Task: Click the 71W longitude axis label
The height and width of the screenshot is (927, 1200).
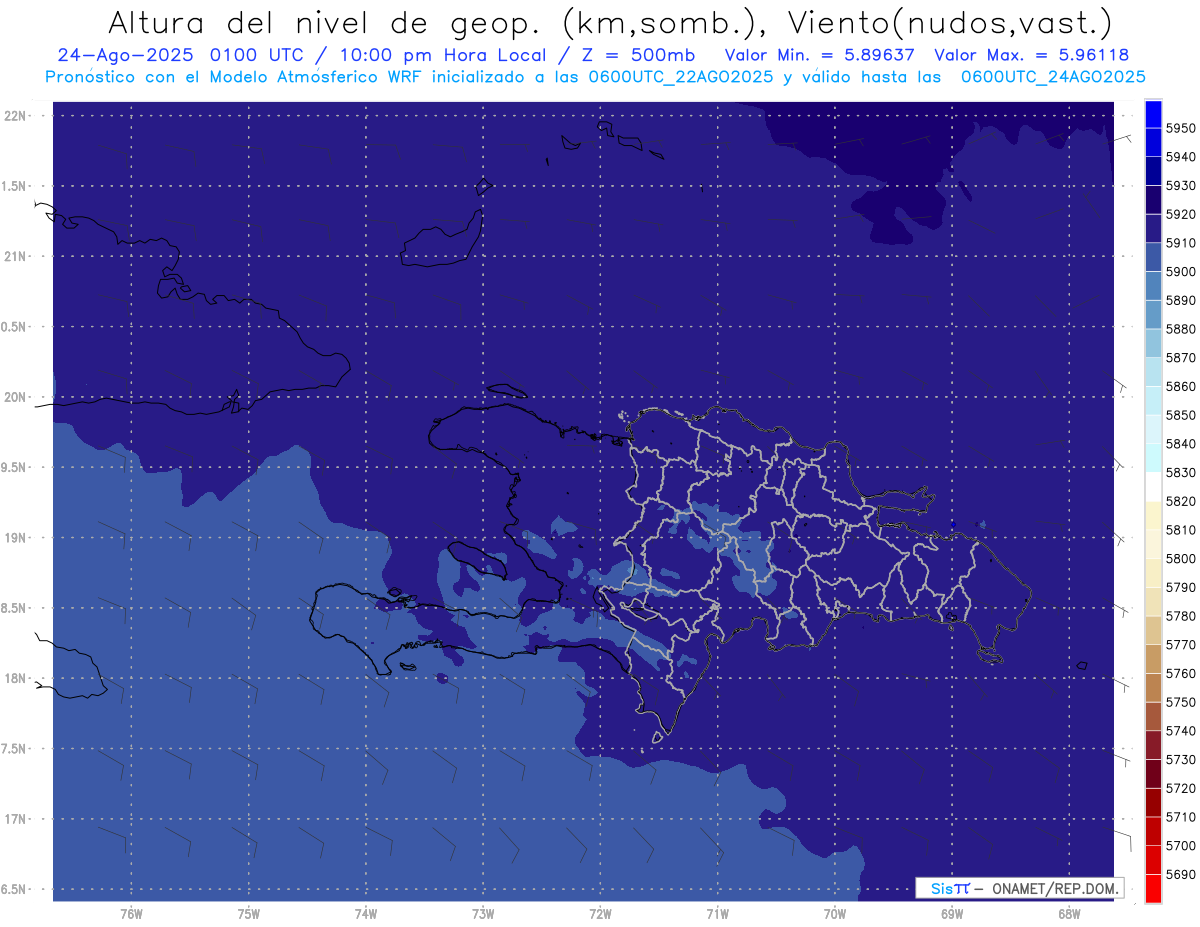Action: pyautogui.click(x=717, y=914)
